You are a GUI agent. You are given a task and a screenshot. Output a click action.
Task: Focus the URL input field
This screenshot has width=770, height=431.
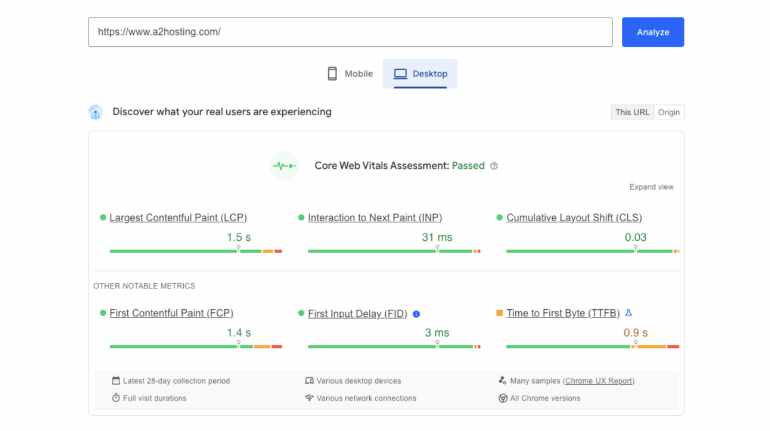coord(350,32)
